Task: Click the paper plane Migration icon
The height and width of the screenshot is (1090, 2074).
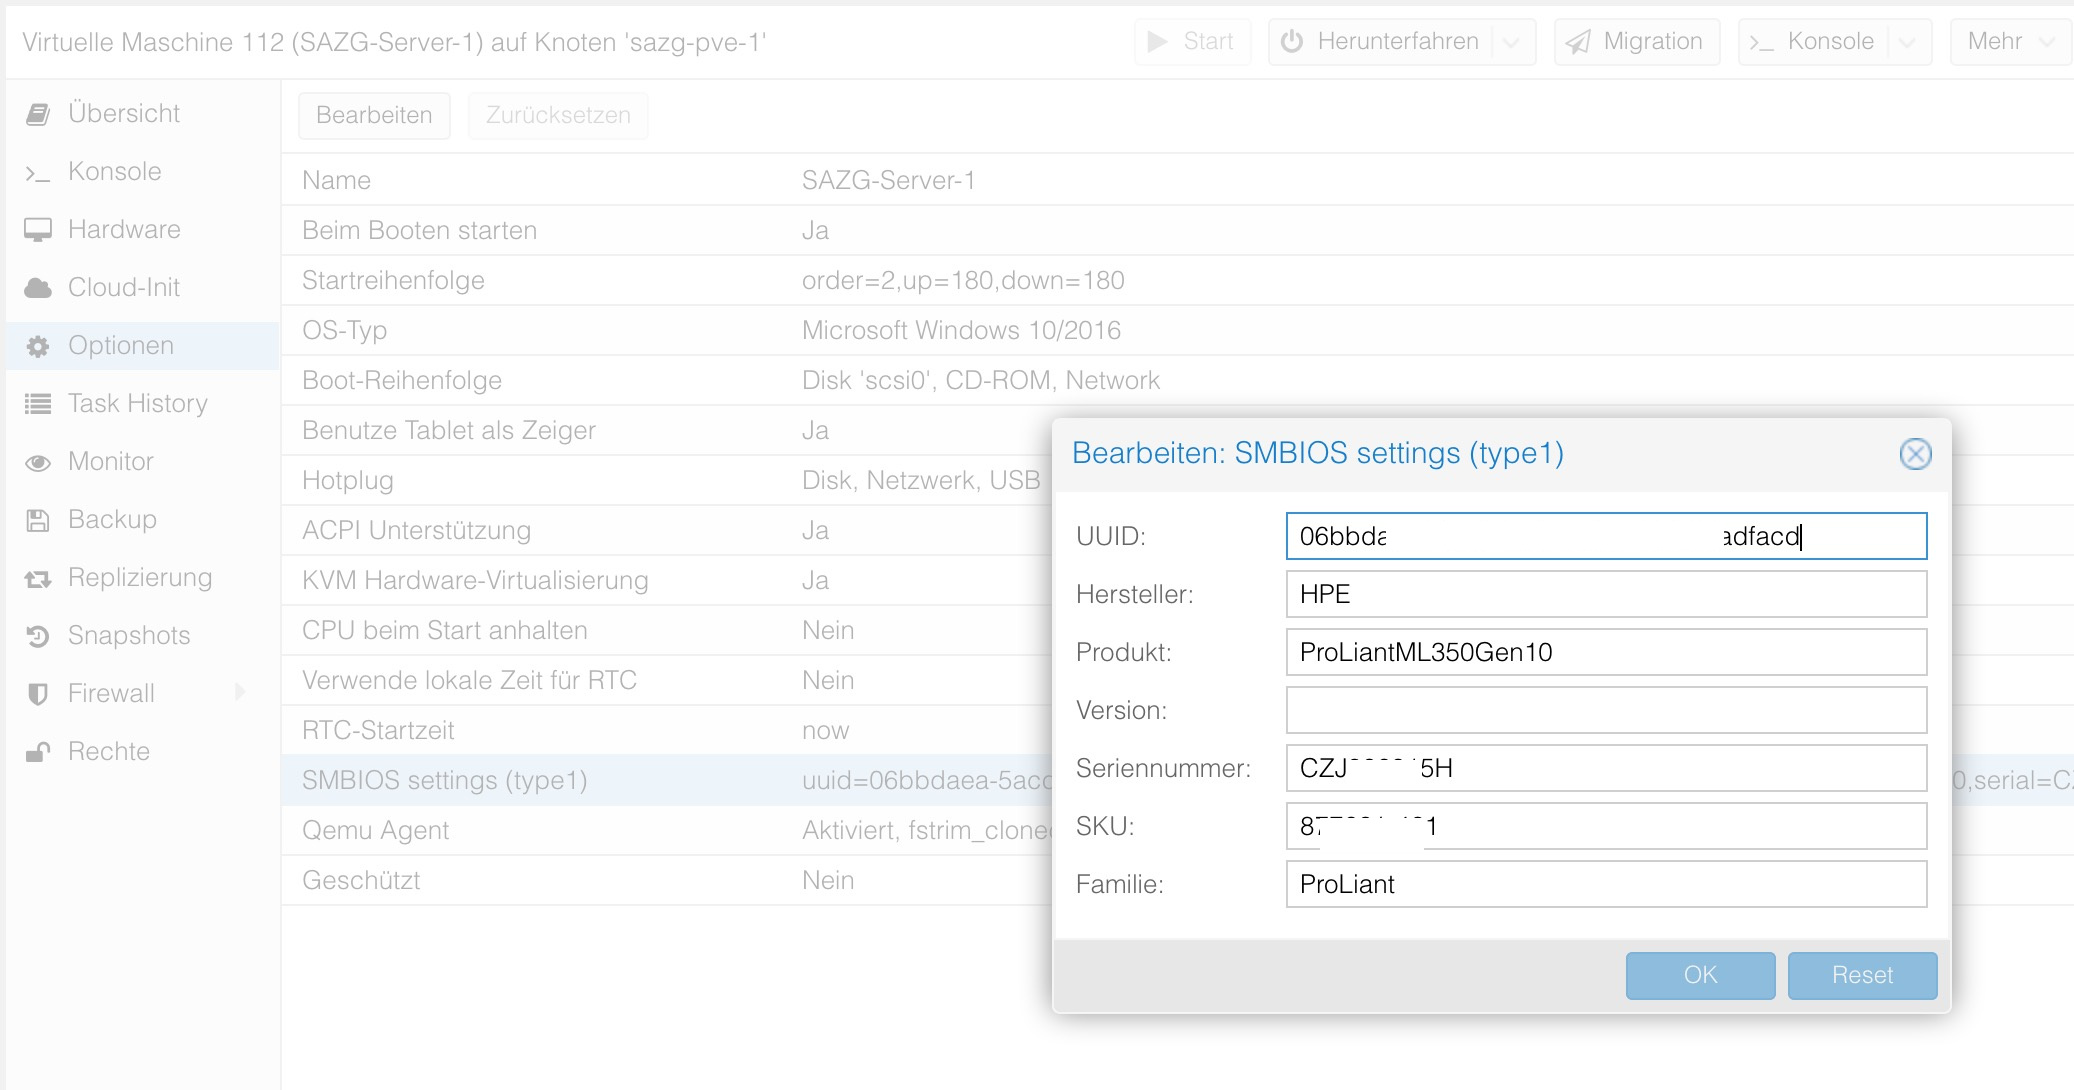Action: pyautogui.click(x=1579, y=41)
